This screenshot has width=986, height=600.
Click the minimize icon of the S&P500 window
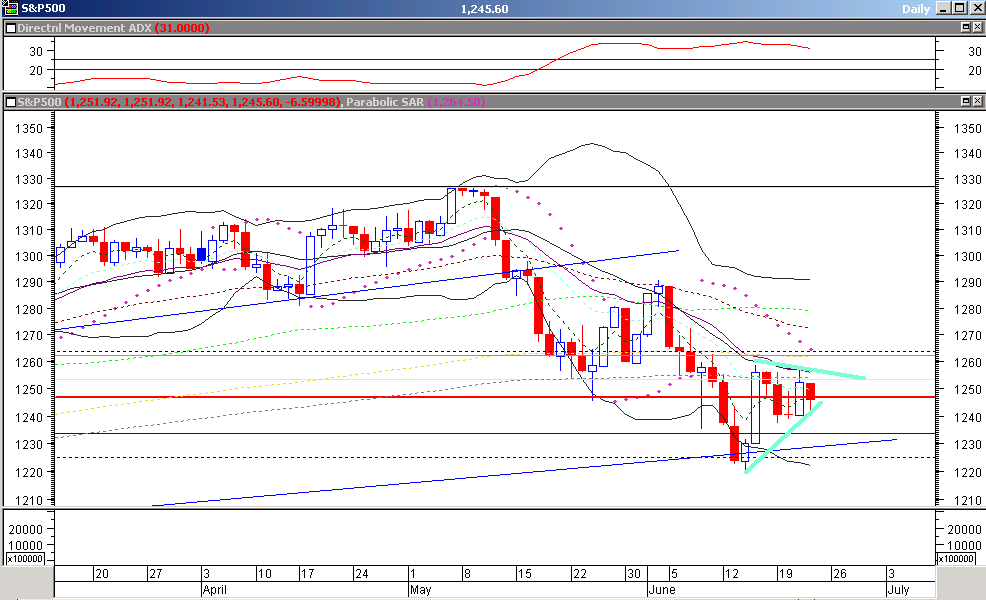coord(944,8)
